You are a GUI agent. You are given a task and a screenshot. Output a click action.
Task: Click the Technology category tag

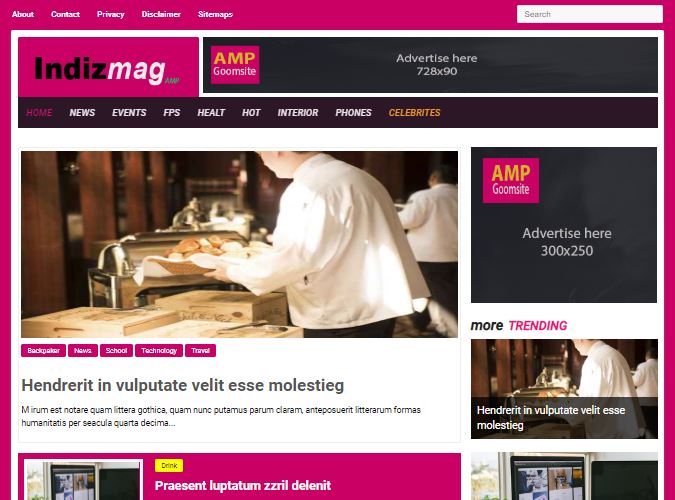pyautogui.click(x=159, y=351)
